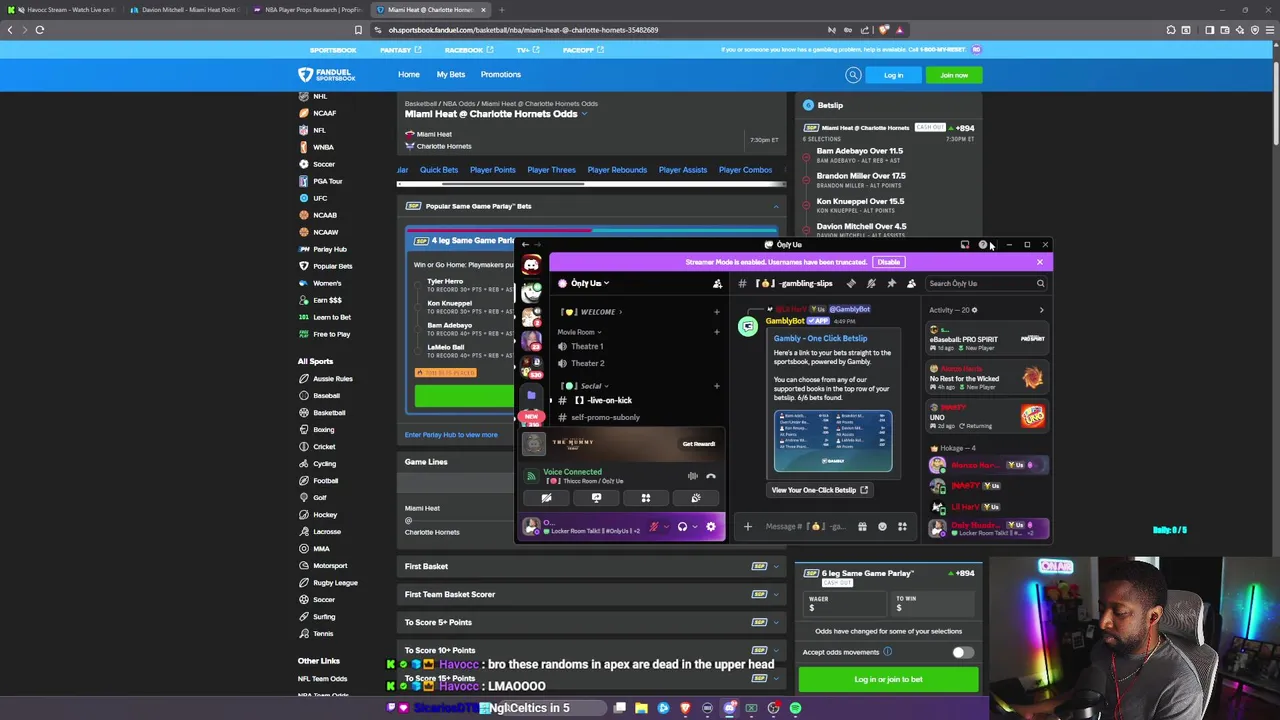
Task: Expand the Activity panel arrow in Discord
Action: pyautogui.click(x=1041, y=310)
